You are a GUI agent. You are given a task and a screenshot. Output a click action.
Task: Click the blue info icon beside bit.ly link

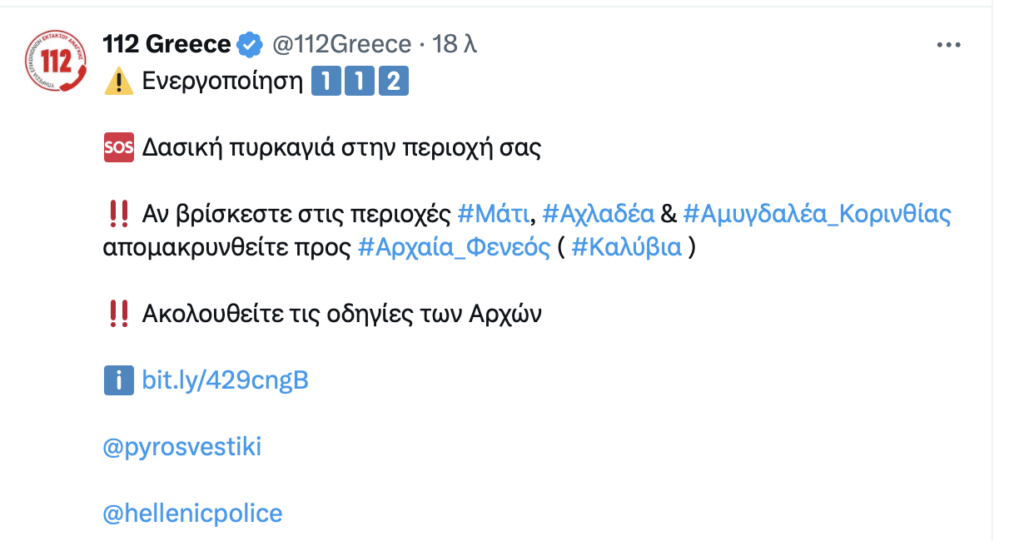tap(118, 381)
